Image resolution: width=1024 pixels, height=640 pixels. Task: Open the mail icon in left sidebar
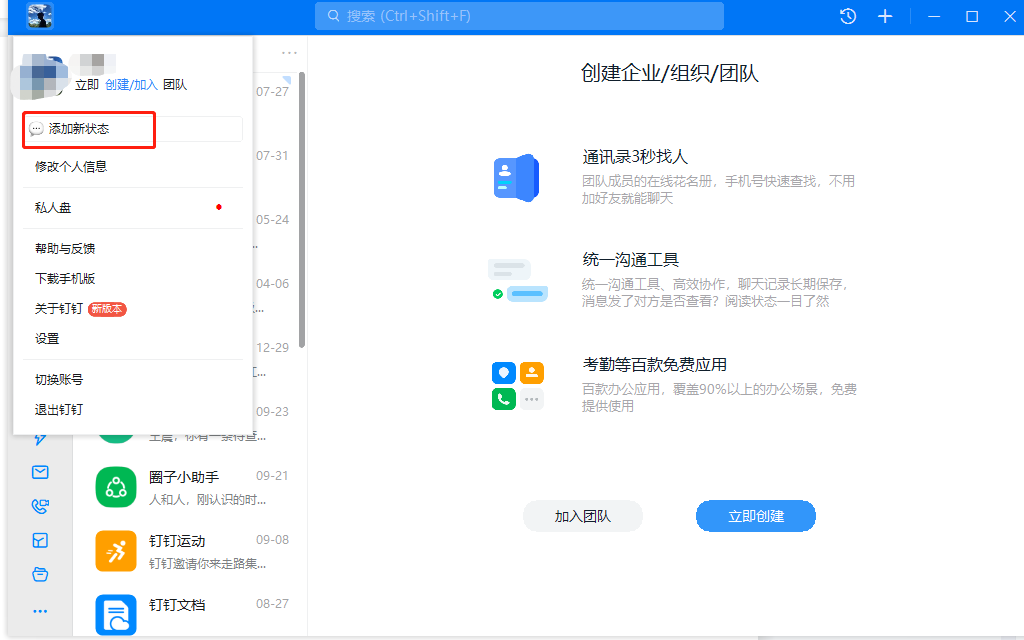pos(40,472)
